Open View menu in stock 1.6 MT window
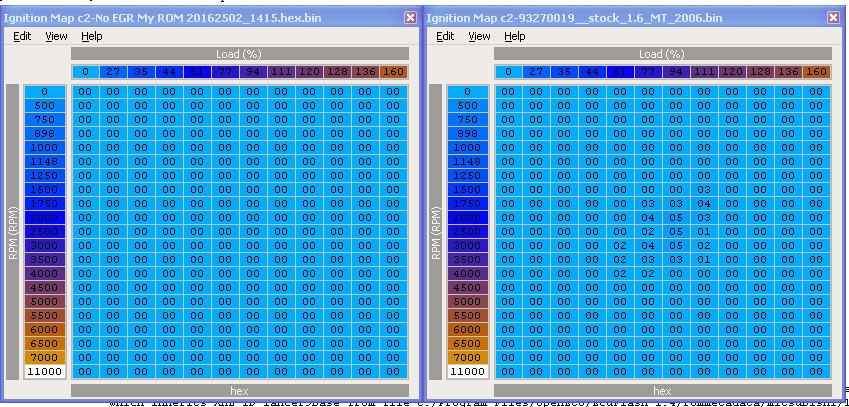849x407 pixels. pyautogui.click(x=480, y=36)
